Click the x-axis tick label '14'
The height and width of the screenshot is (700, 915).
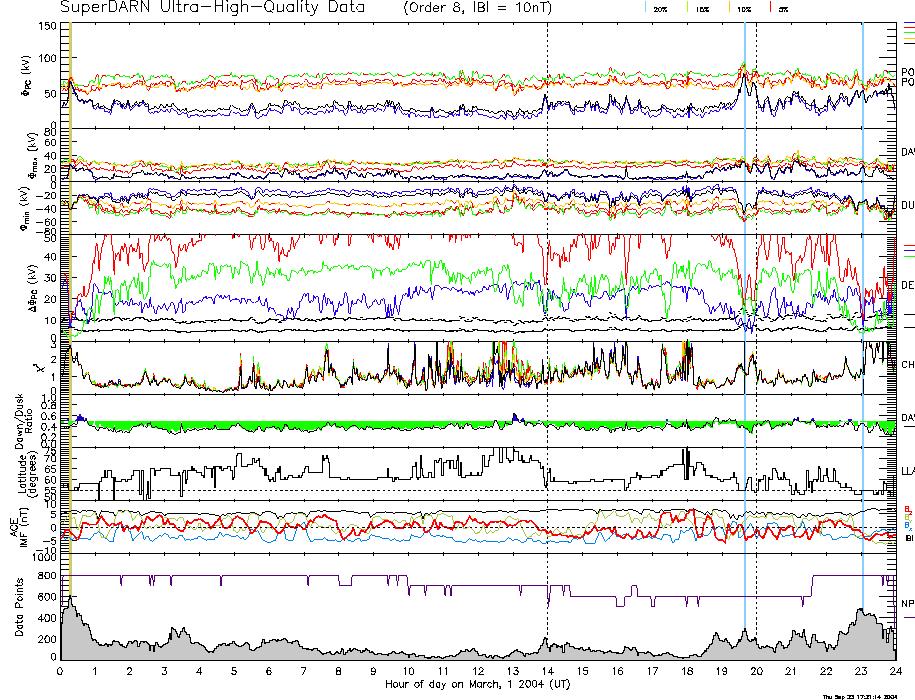[x=547, y=671]
